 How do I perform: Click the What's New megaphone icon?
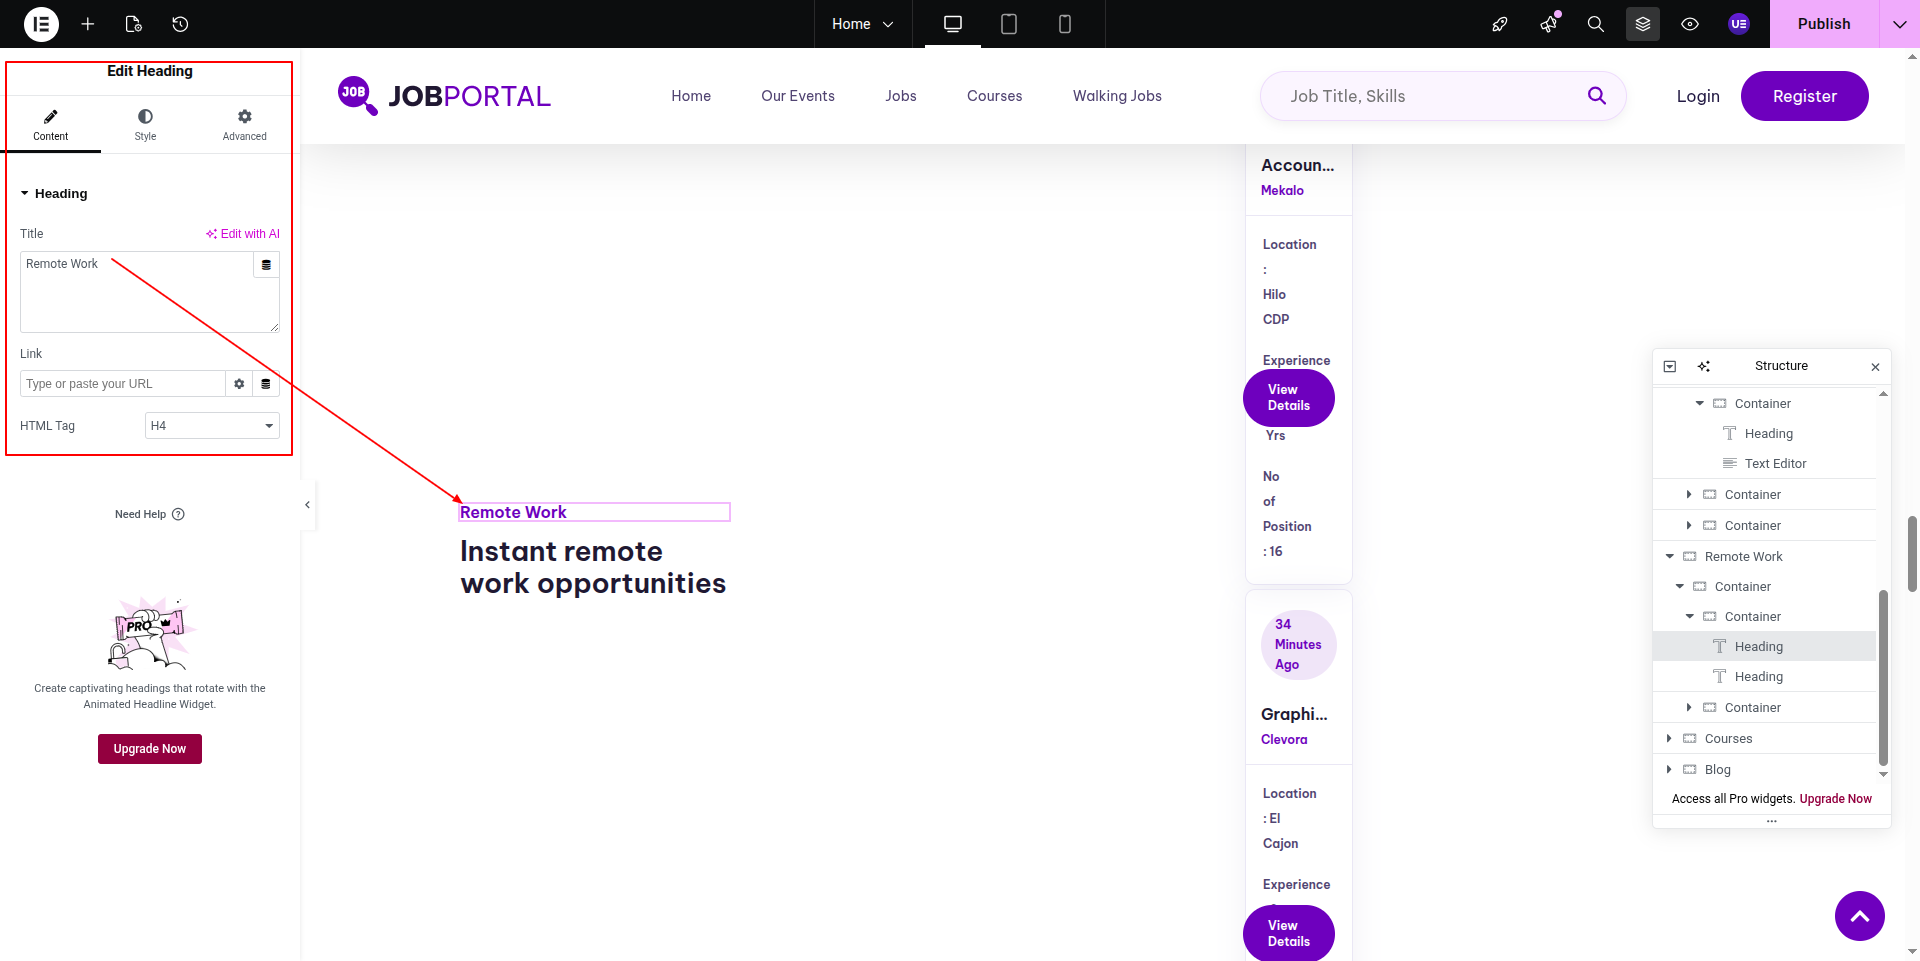1548,24
